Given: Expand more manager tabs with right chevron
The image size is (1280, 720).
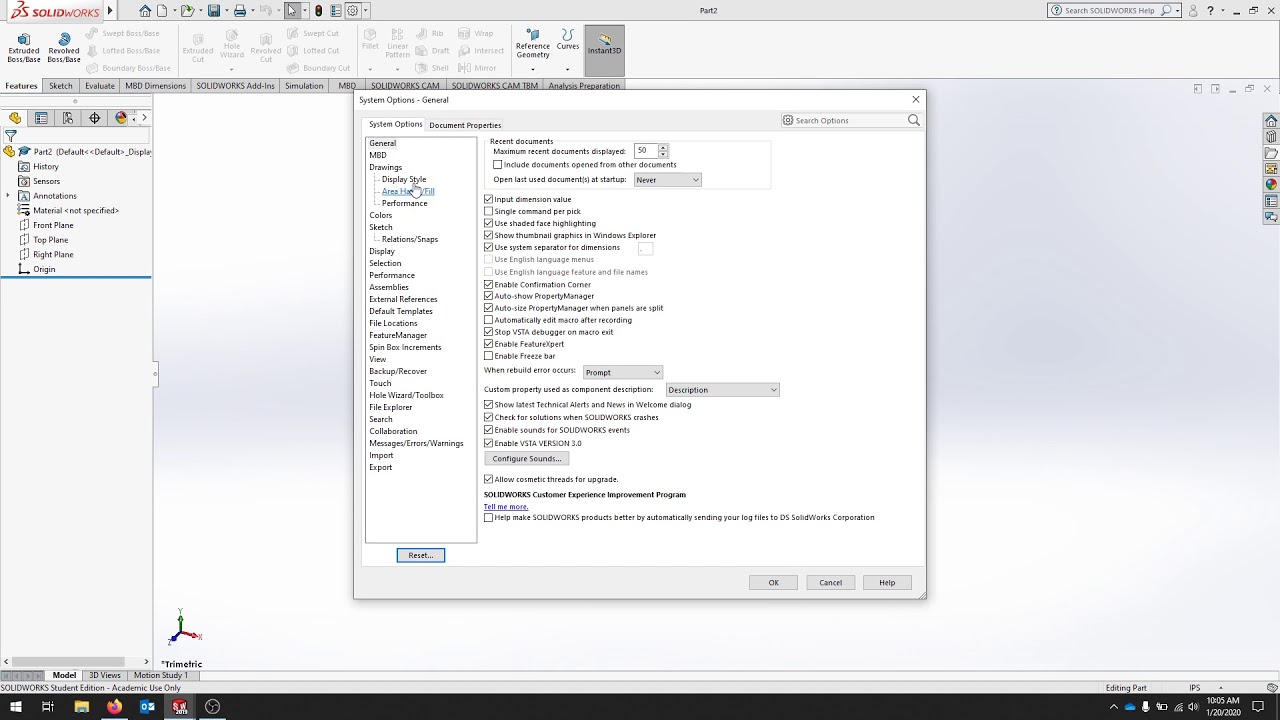Looking at the screenshot, I should pos(144,118).
